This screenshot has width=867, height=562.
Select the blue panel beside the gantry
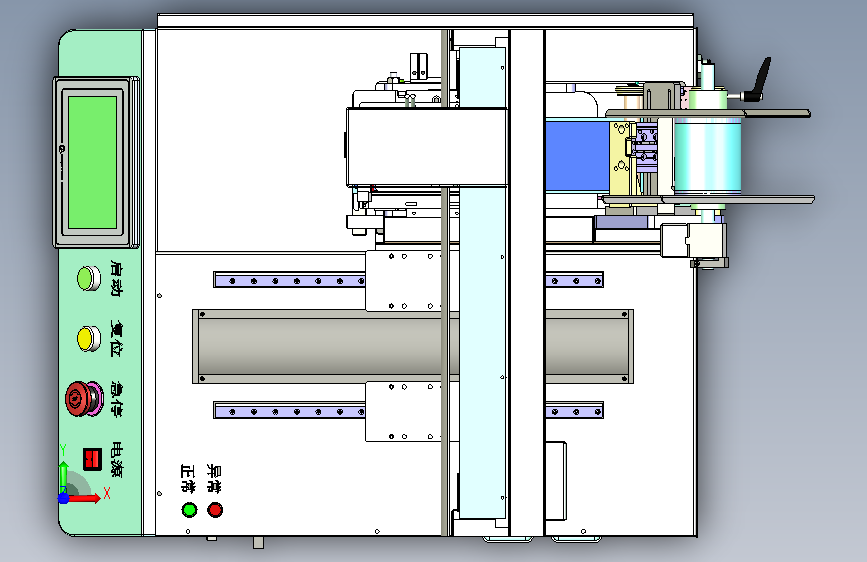coord(577,157)
